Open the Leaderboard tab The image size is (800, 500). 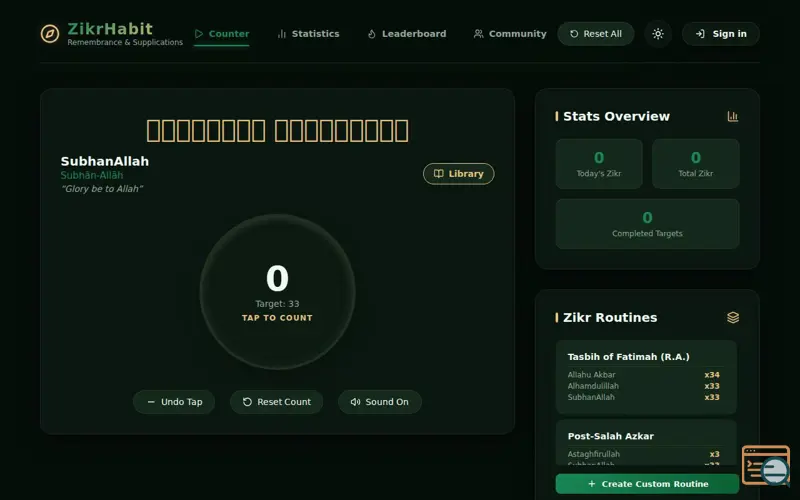click(407, 34)
